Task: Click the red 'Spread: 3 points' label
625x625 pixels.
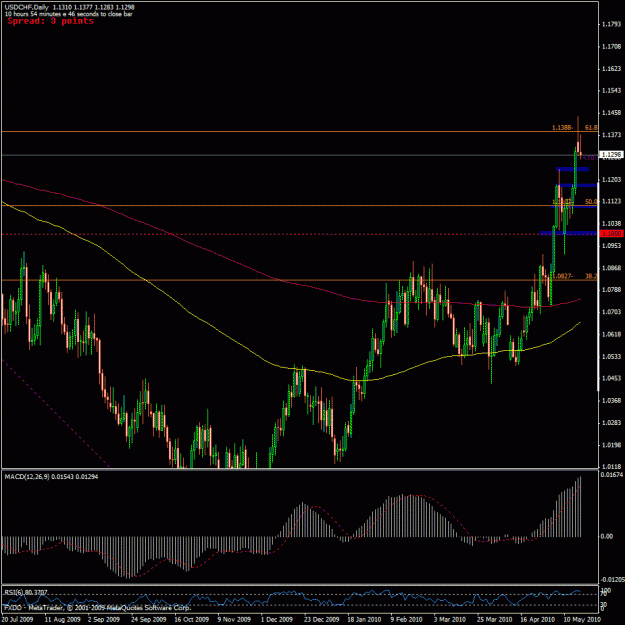Action: pos(51,21)
